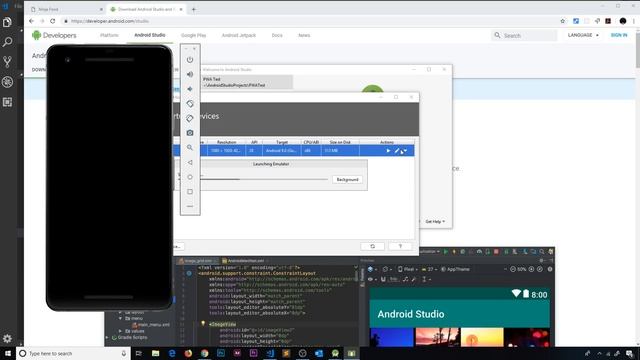Open the LANGUAGE dropdown

tap(583, 35)
